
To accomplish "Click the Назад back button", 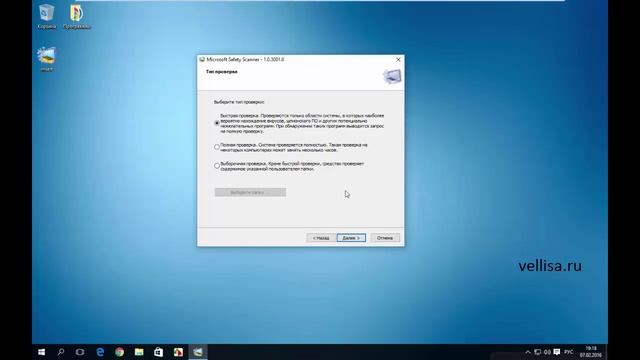I will 321,238.
